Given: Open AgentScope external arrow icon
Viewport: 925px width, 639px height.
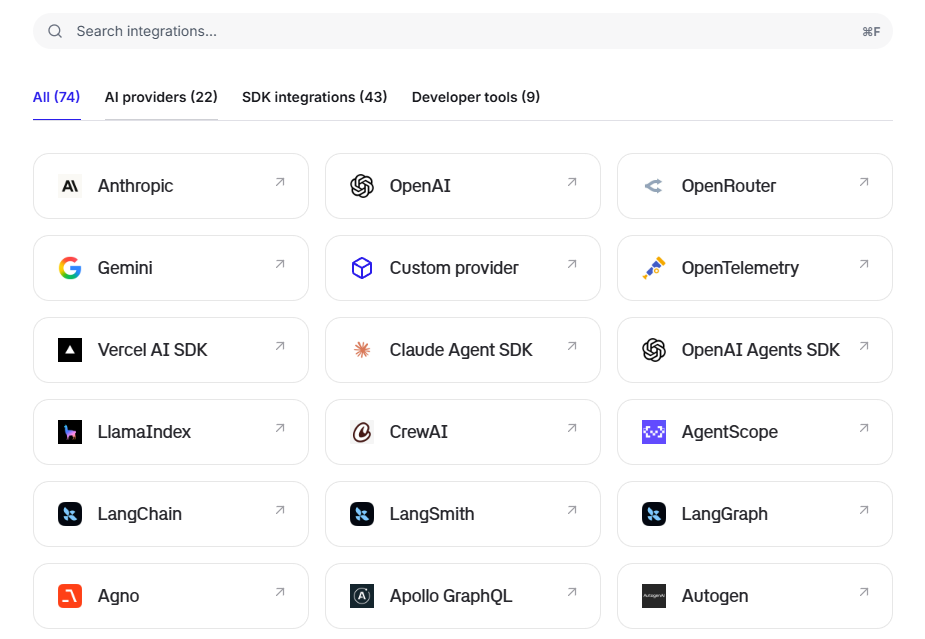Looking at the screenshot, I should pyautogui.click(x=864, y=428).
